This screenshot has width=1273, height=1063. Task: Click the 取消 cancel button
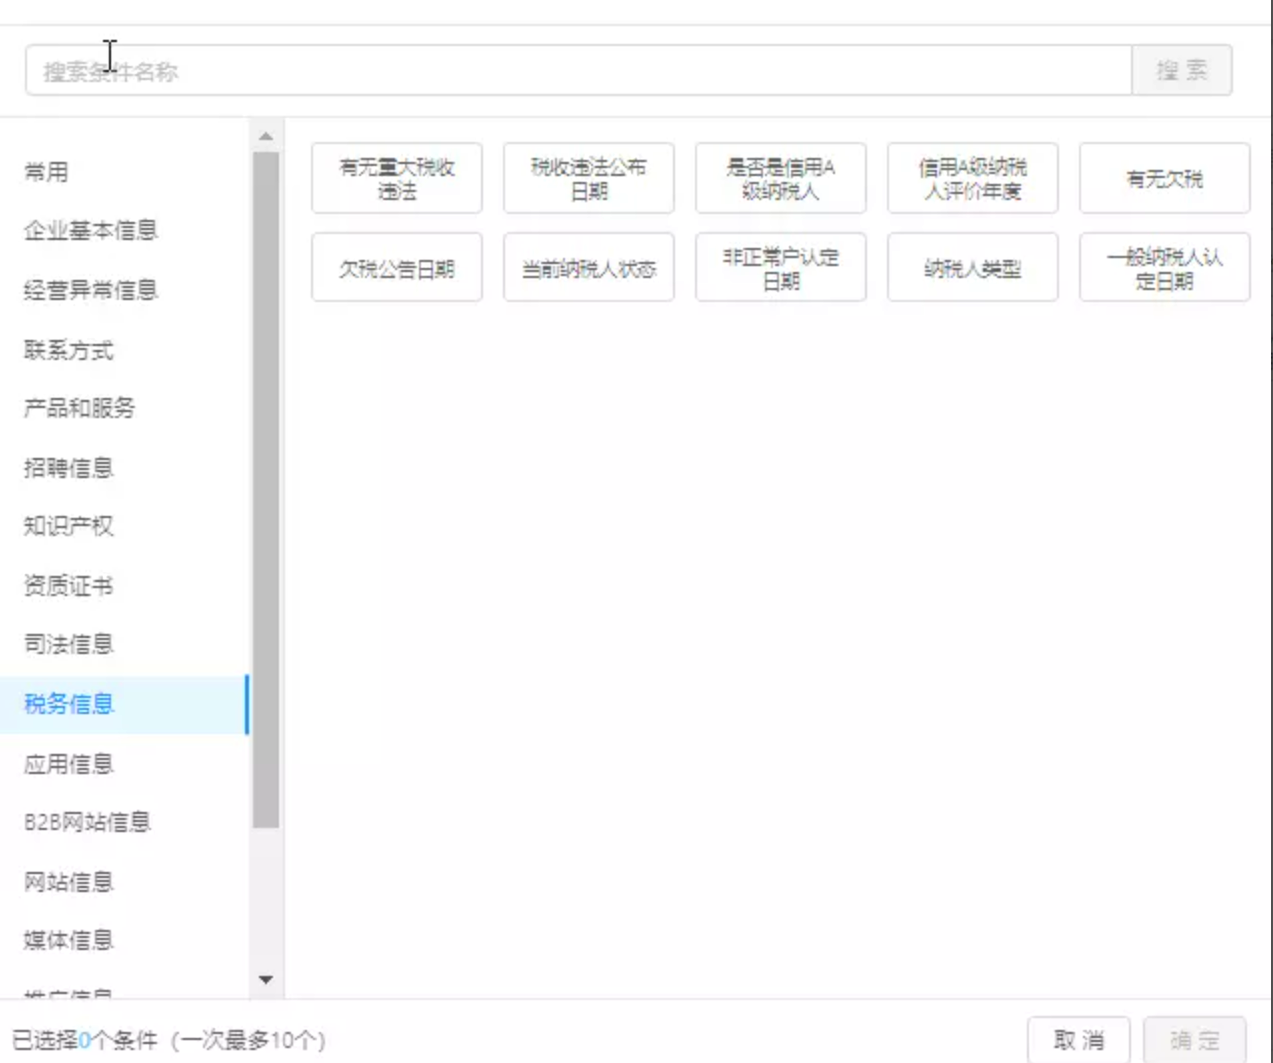(x=1079, y=1040)
